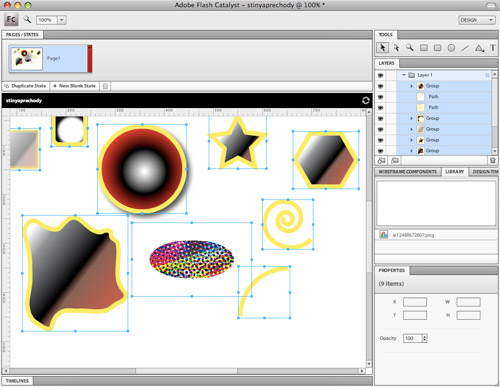Click the canvas horizontal scrollbar thumb

point(186,371)
